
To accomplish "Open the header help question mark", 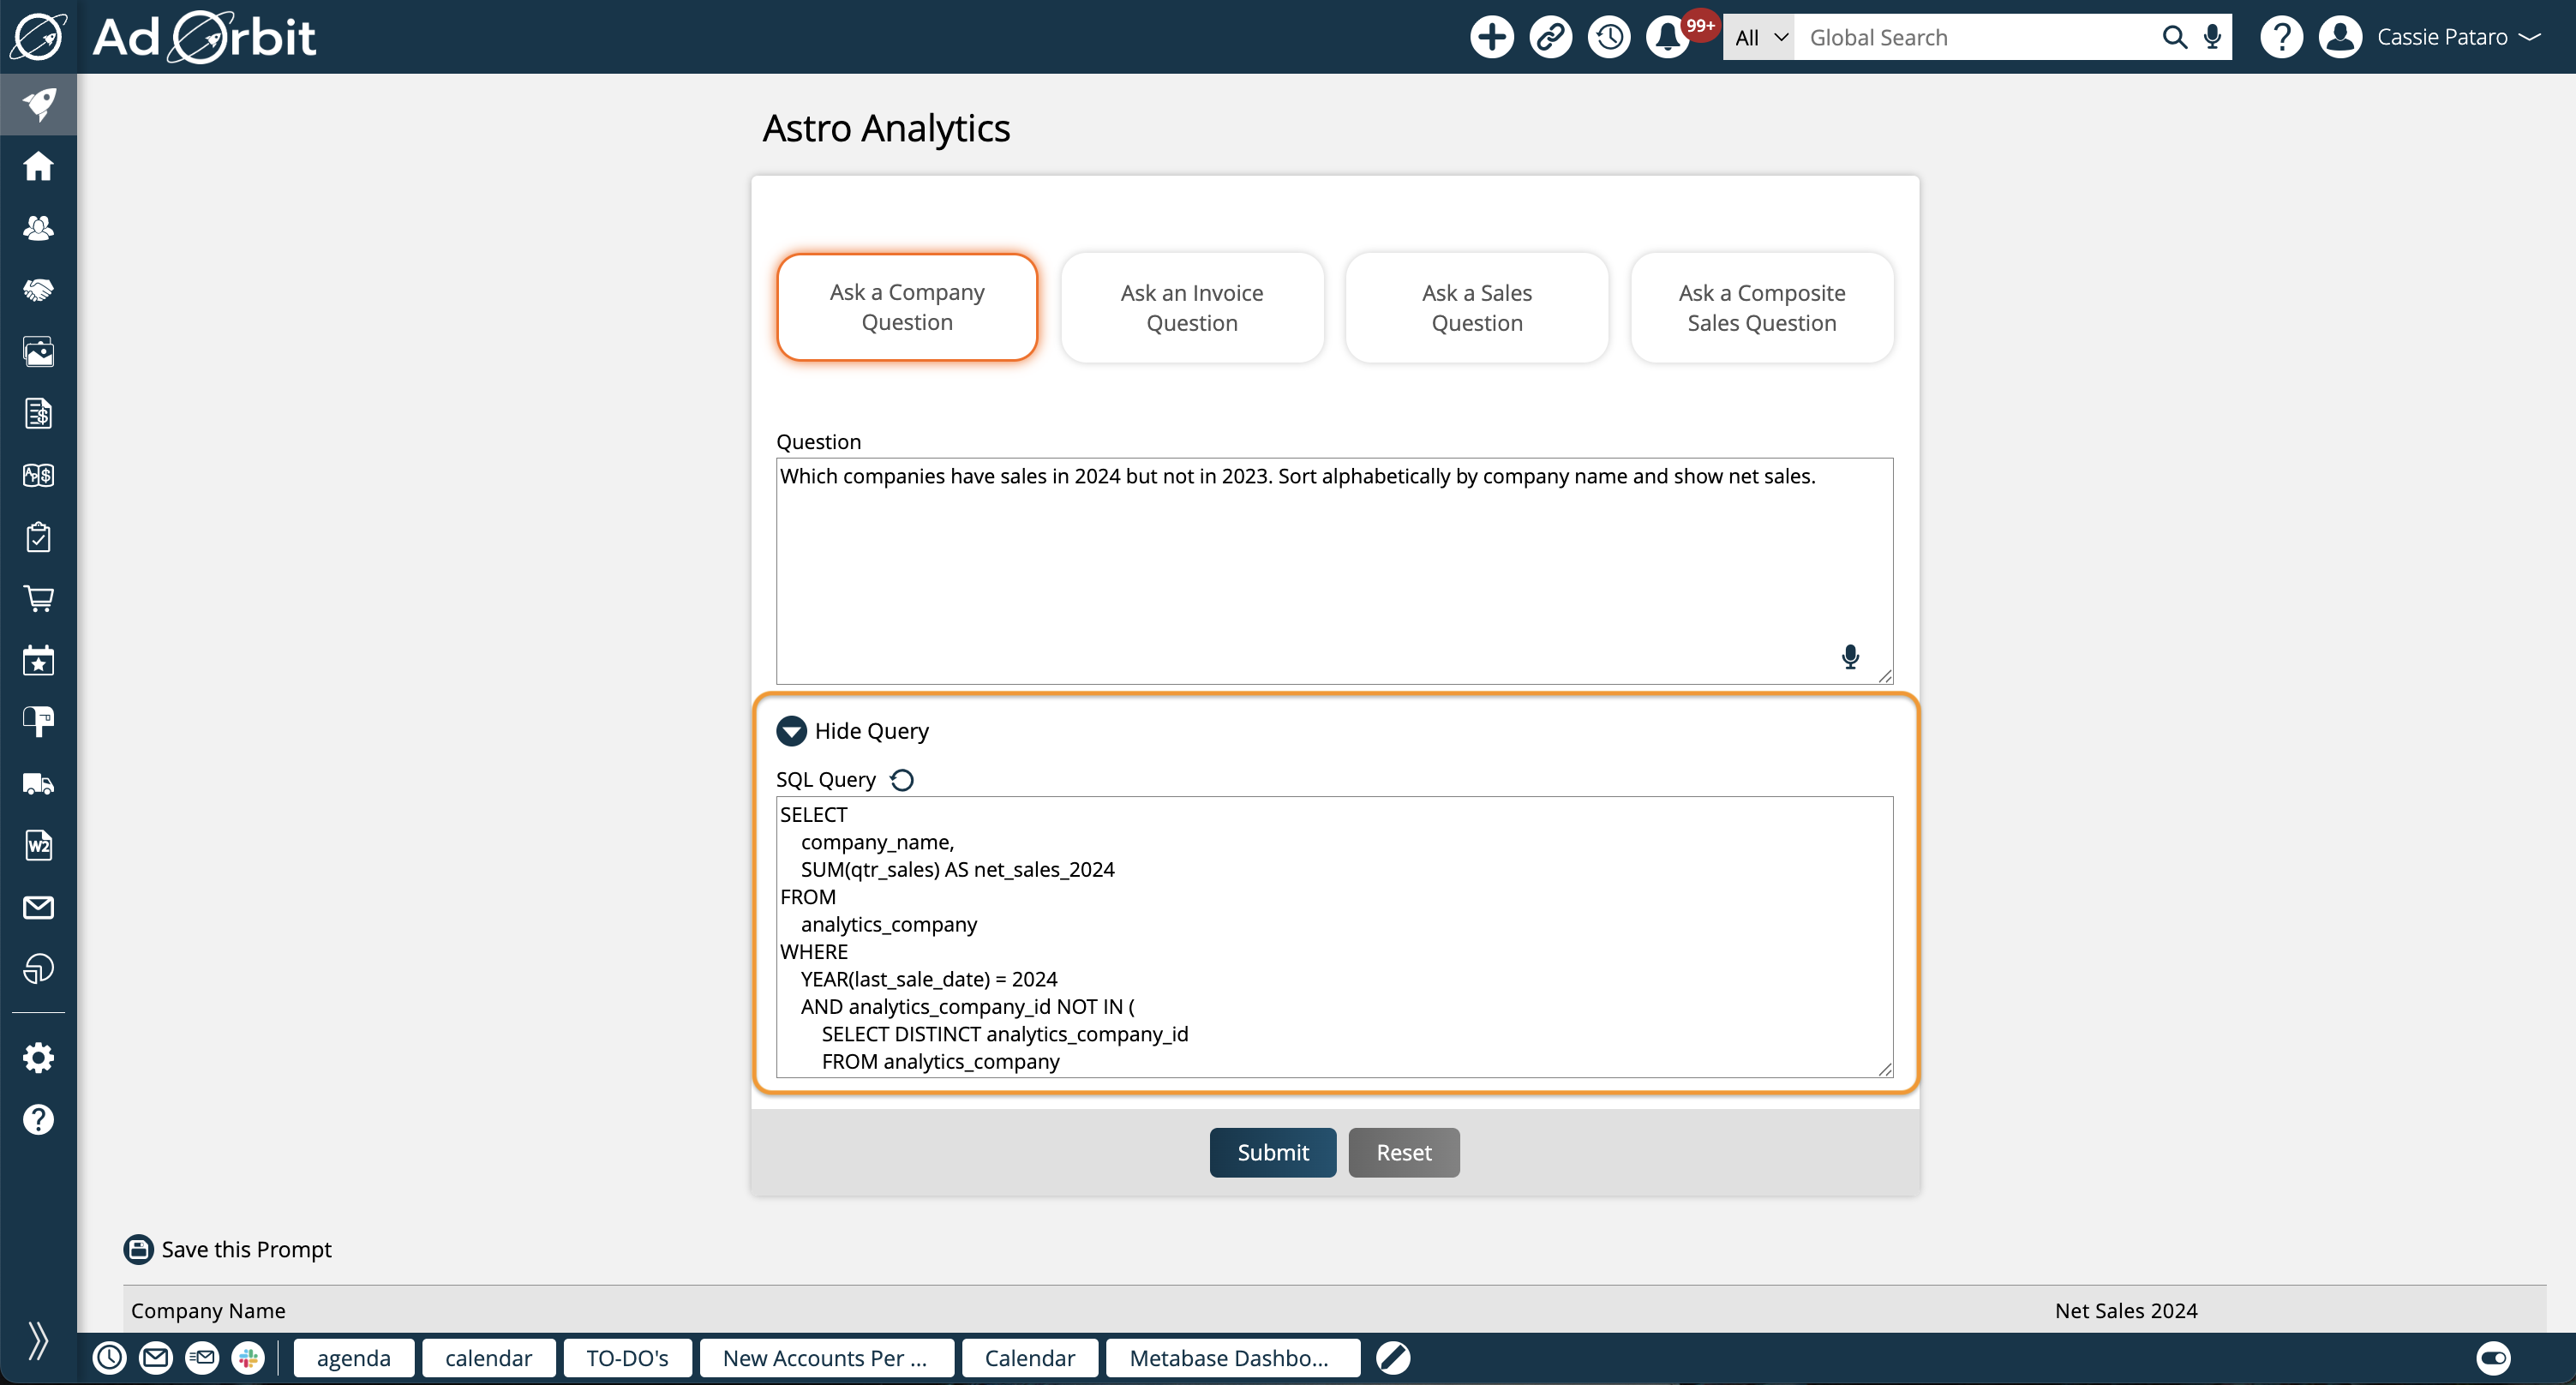I will click(2281, 37).
